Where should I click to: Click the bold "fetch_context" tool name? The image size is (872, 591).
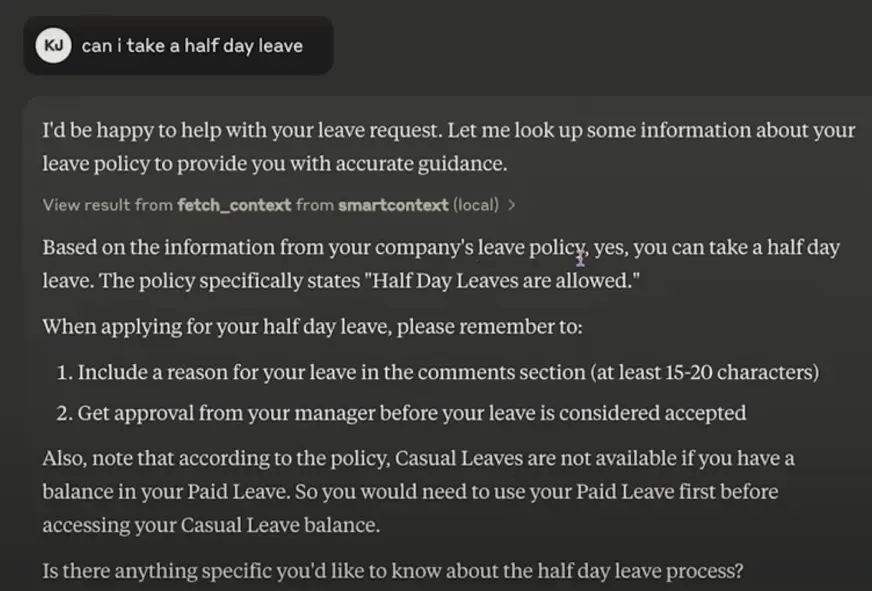[234, 205]
